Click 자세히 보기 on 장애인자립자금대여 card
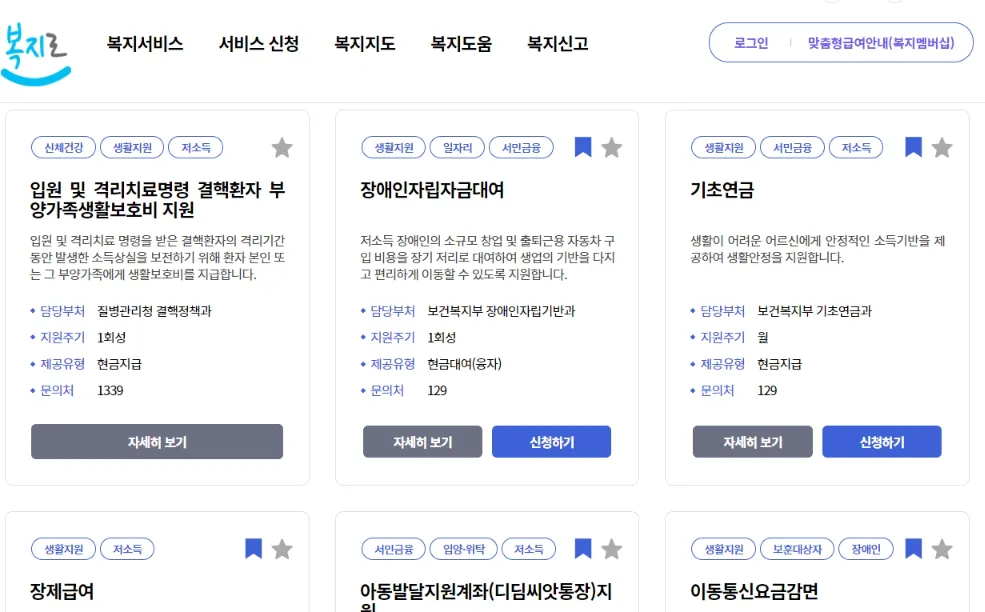Image resolution: width=985 pixels, height=612 pixels. (x=422, y=442)
